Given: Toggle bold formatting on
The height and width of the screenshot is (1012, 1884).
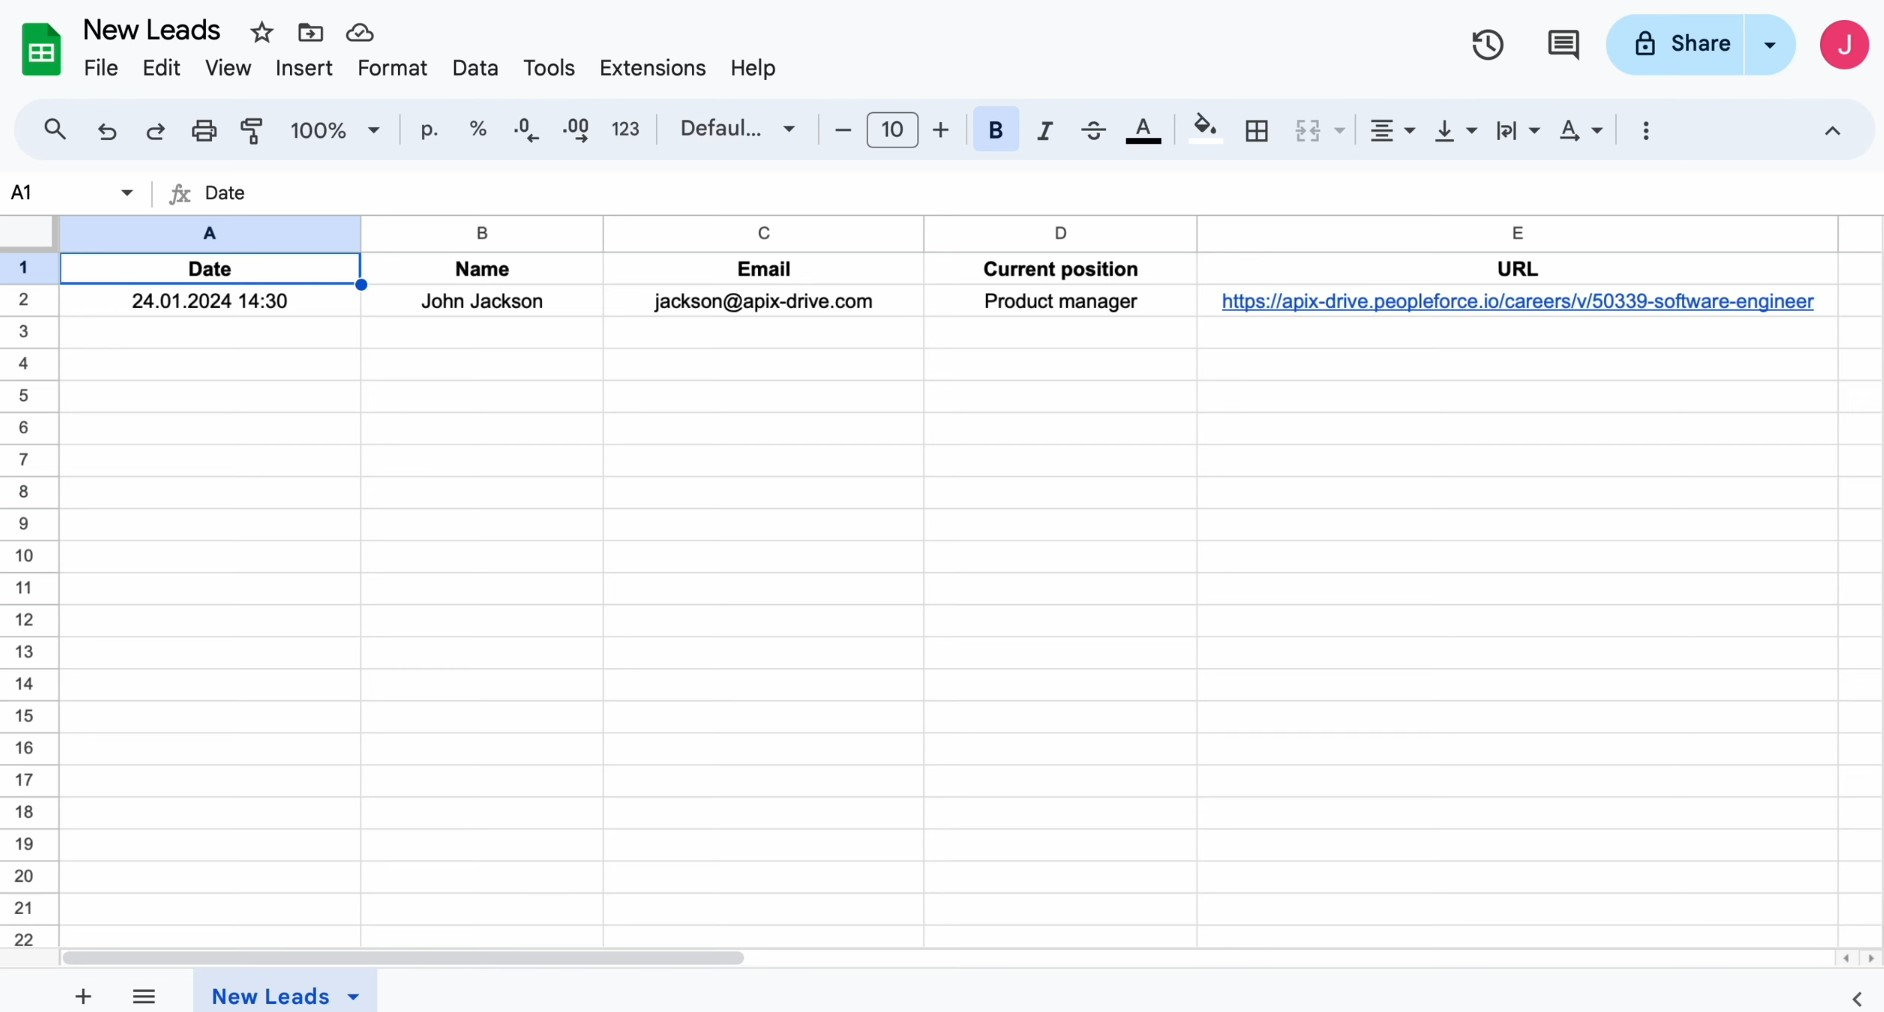Looking at the screenshot, I should 995,130.
